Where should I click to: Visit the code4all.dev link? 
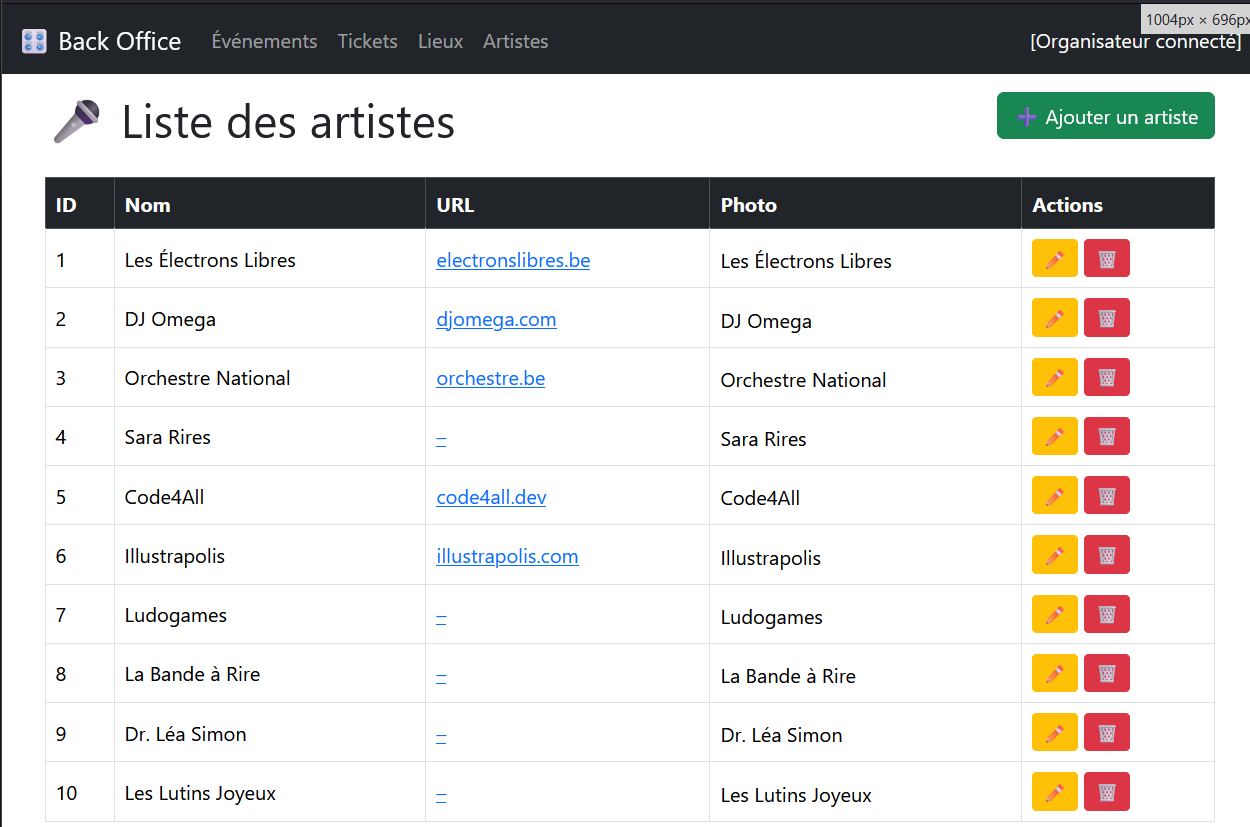tap(491, 497)
